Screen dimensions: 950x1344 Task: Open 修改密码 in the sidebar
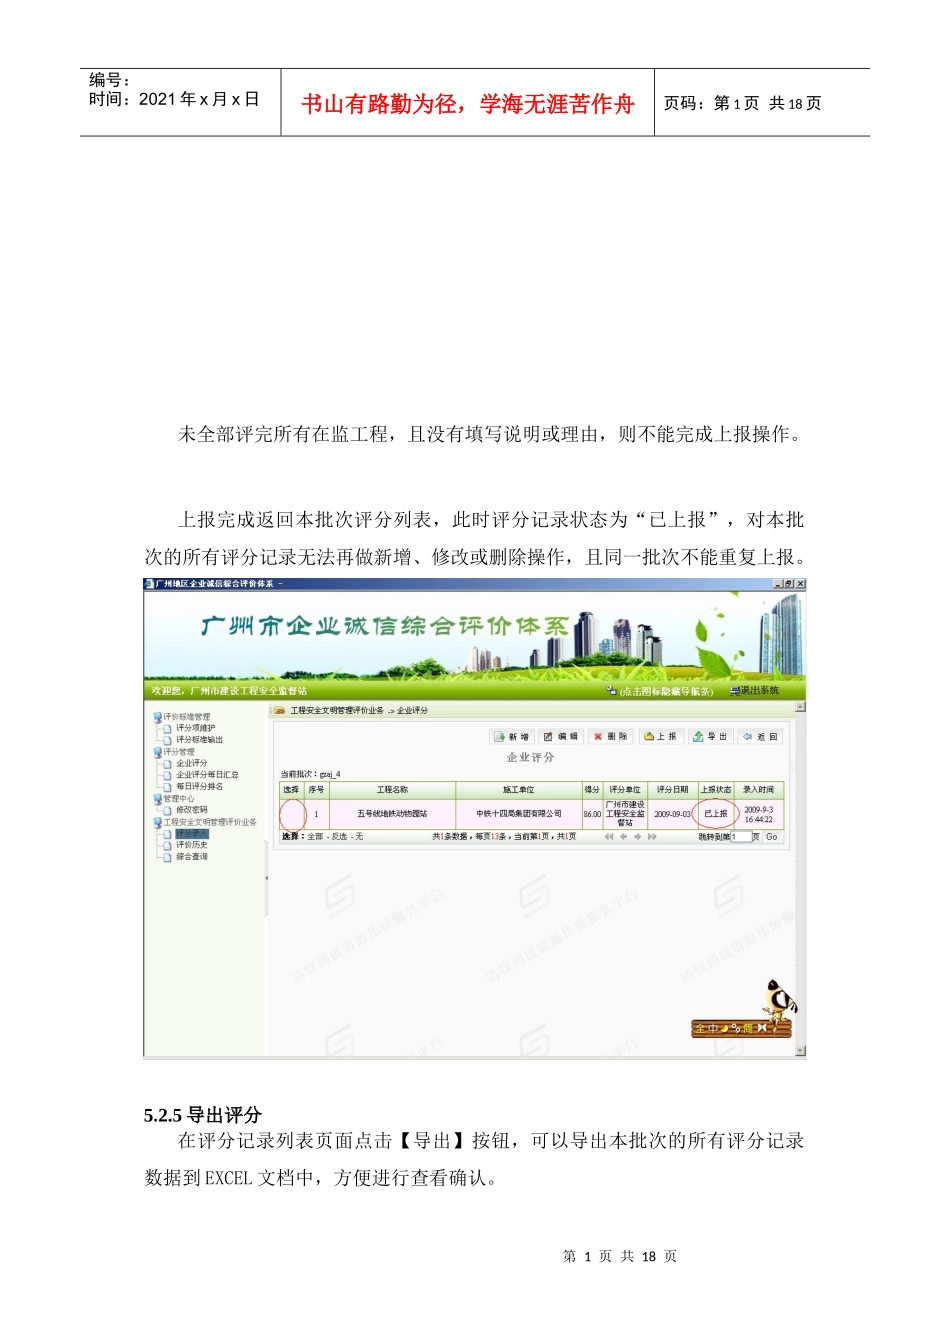191,810
